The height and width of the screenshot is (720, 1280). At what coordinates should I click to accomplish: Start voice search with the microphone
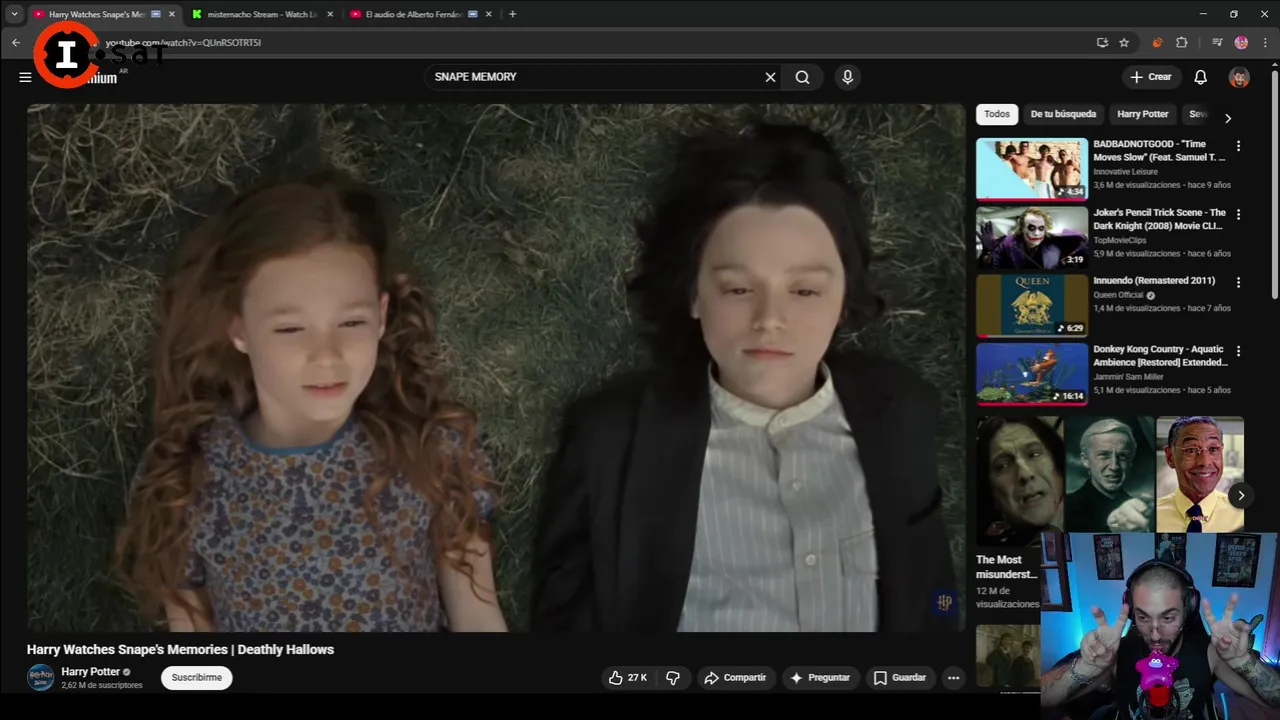(847, 77)
